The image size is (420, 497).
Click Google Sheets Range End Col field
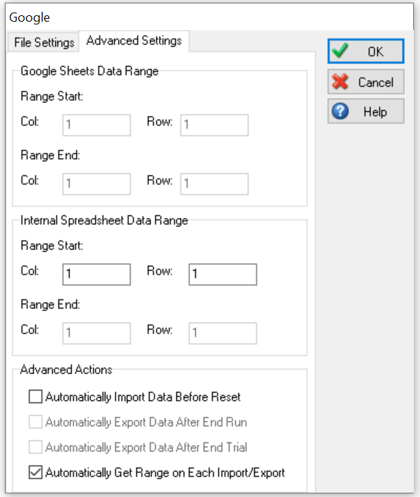[x=96, y=184]
